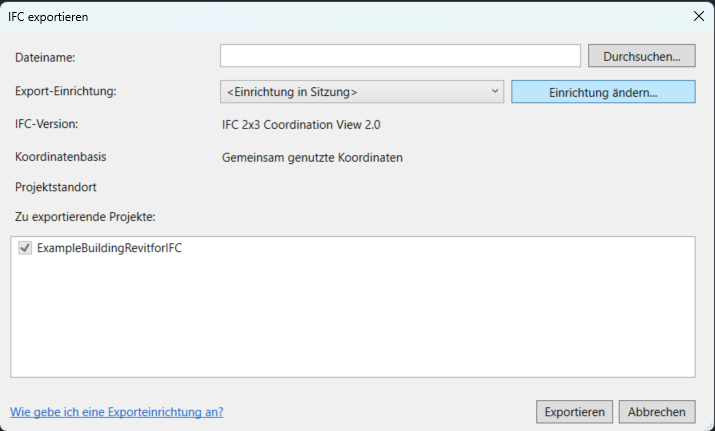Close the IFC exportieren dialog
Image resolution: width=715 pixels, height=431 pixels.
698,15
